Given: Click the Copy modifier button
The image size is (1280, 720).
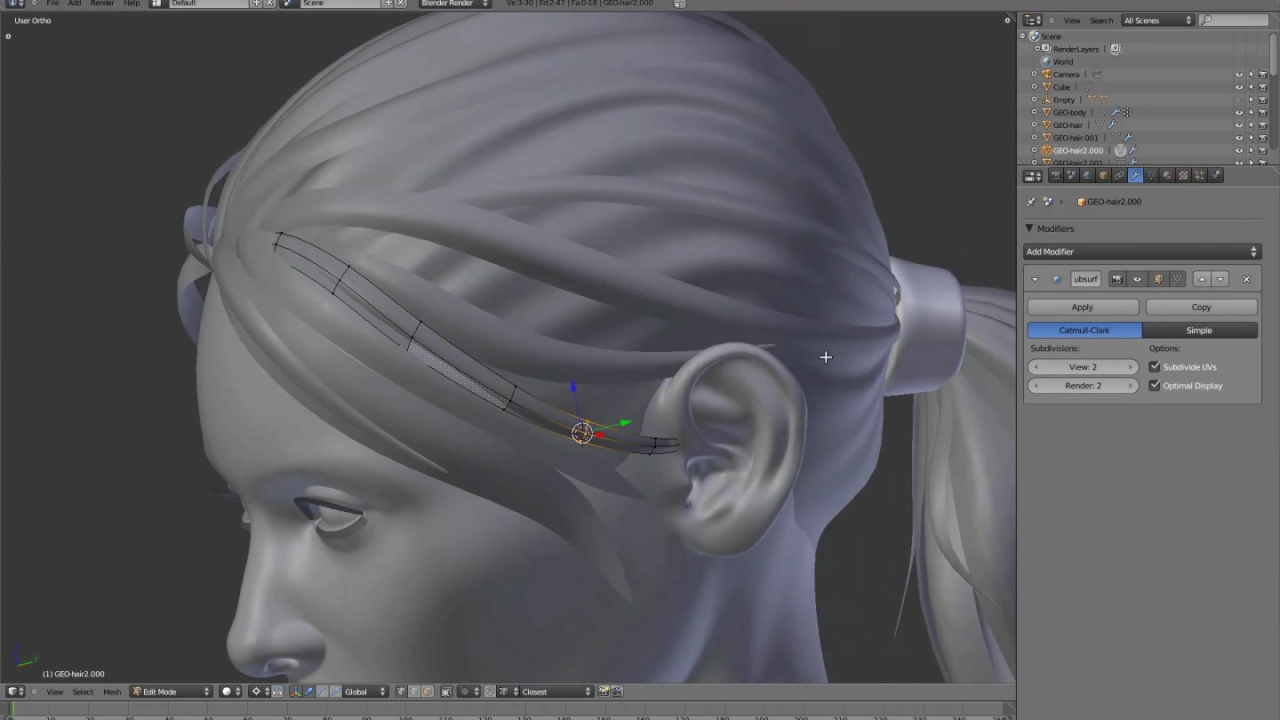Looking at the screenshot, I should 1201,307.
